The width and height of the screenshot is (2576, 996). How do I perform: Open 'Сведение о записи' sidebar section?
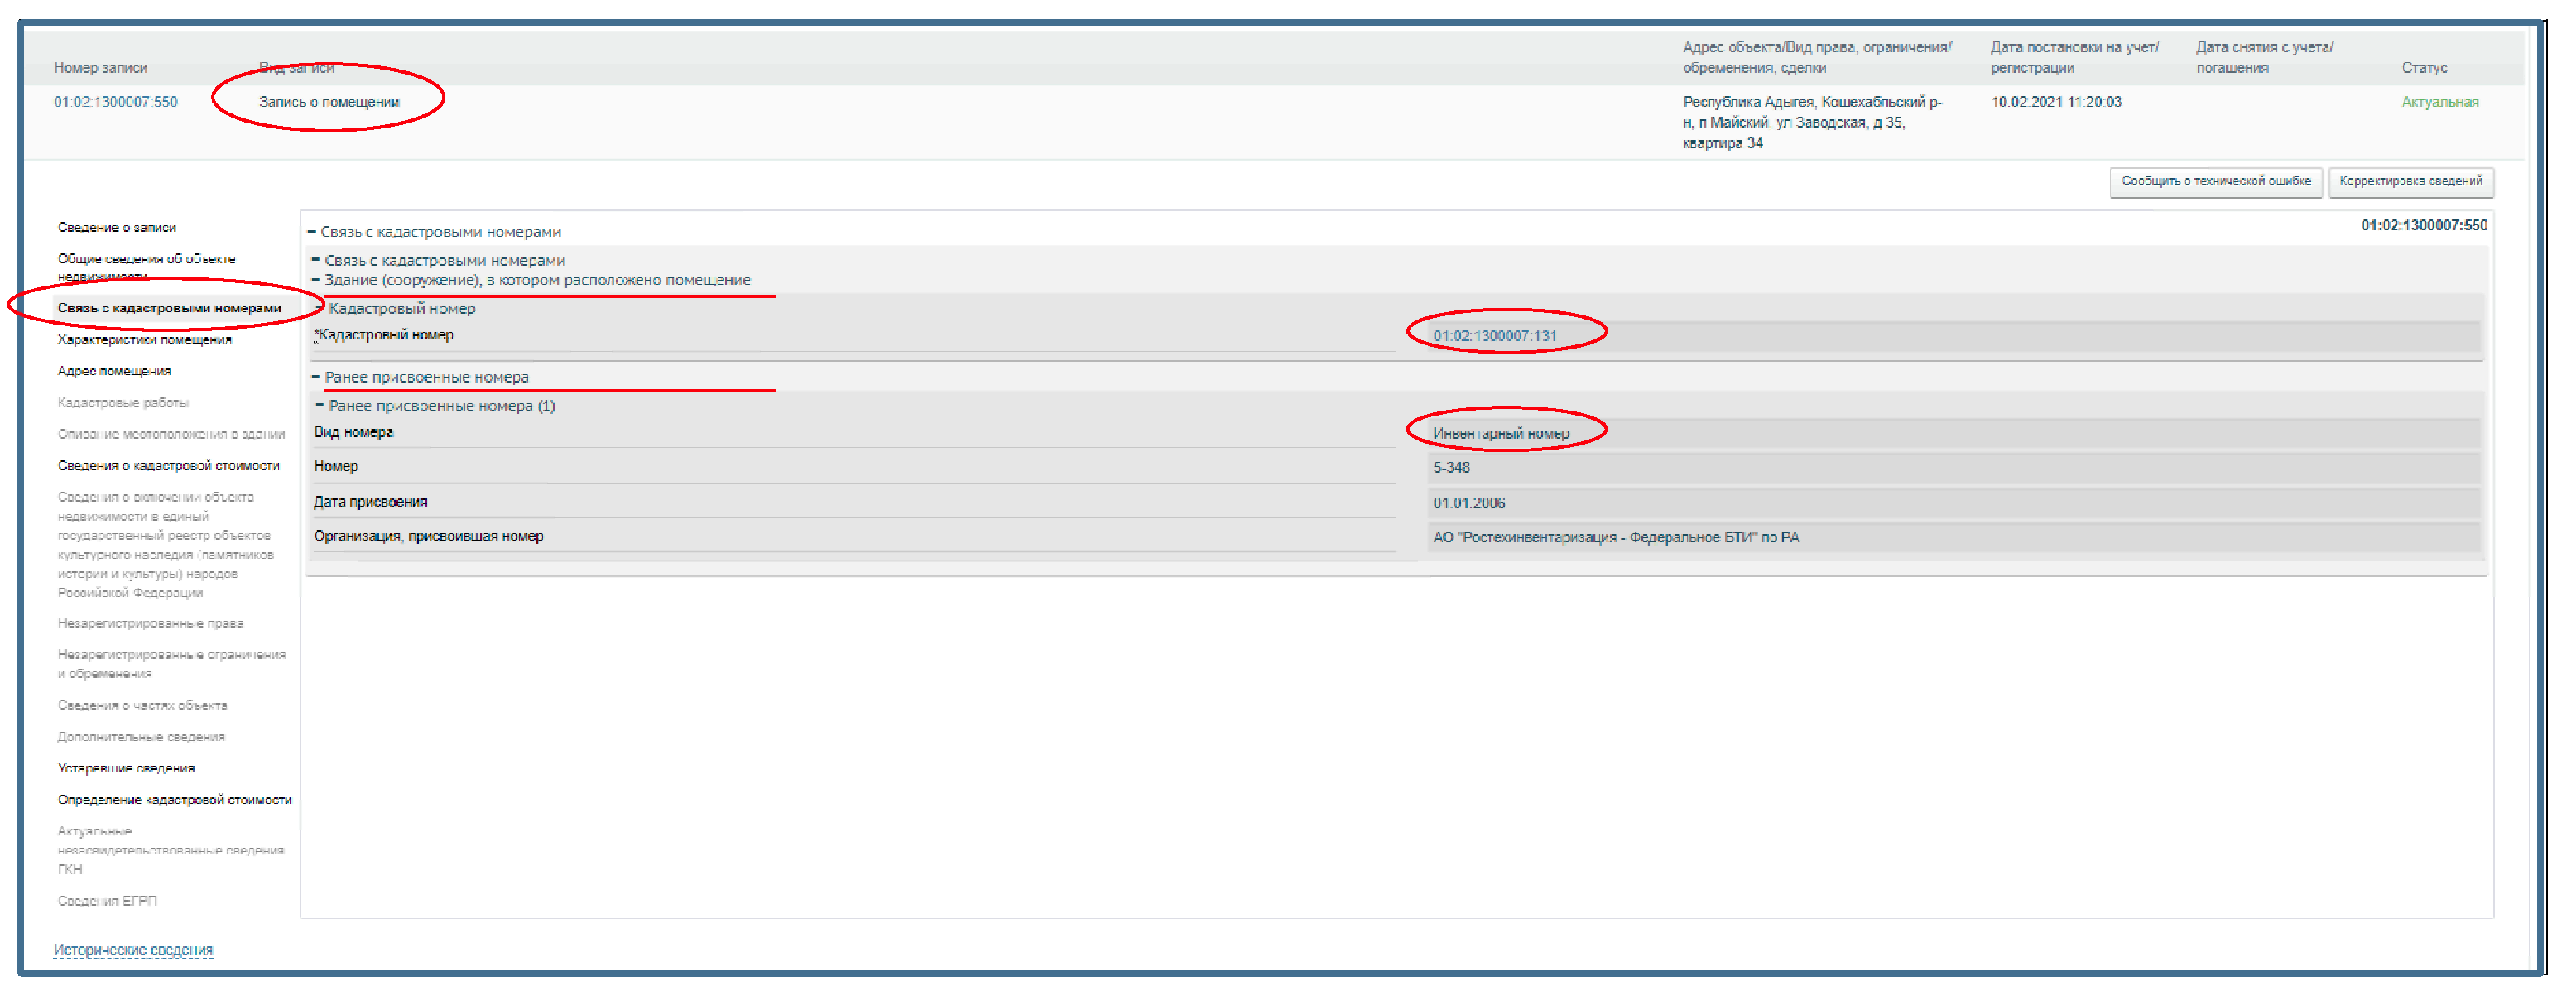(117, 228)
